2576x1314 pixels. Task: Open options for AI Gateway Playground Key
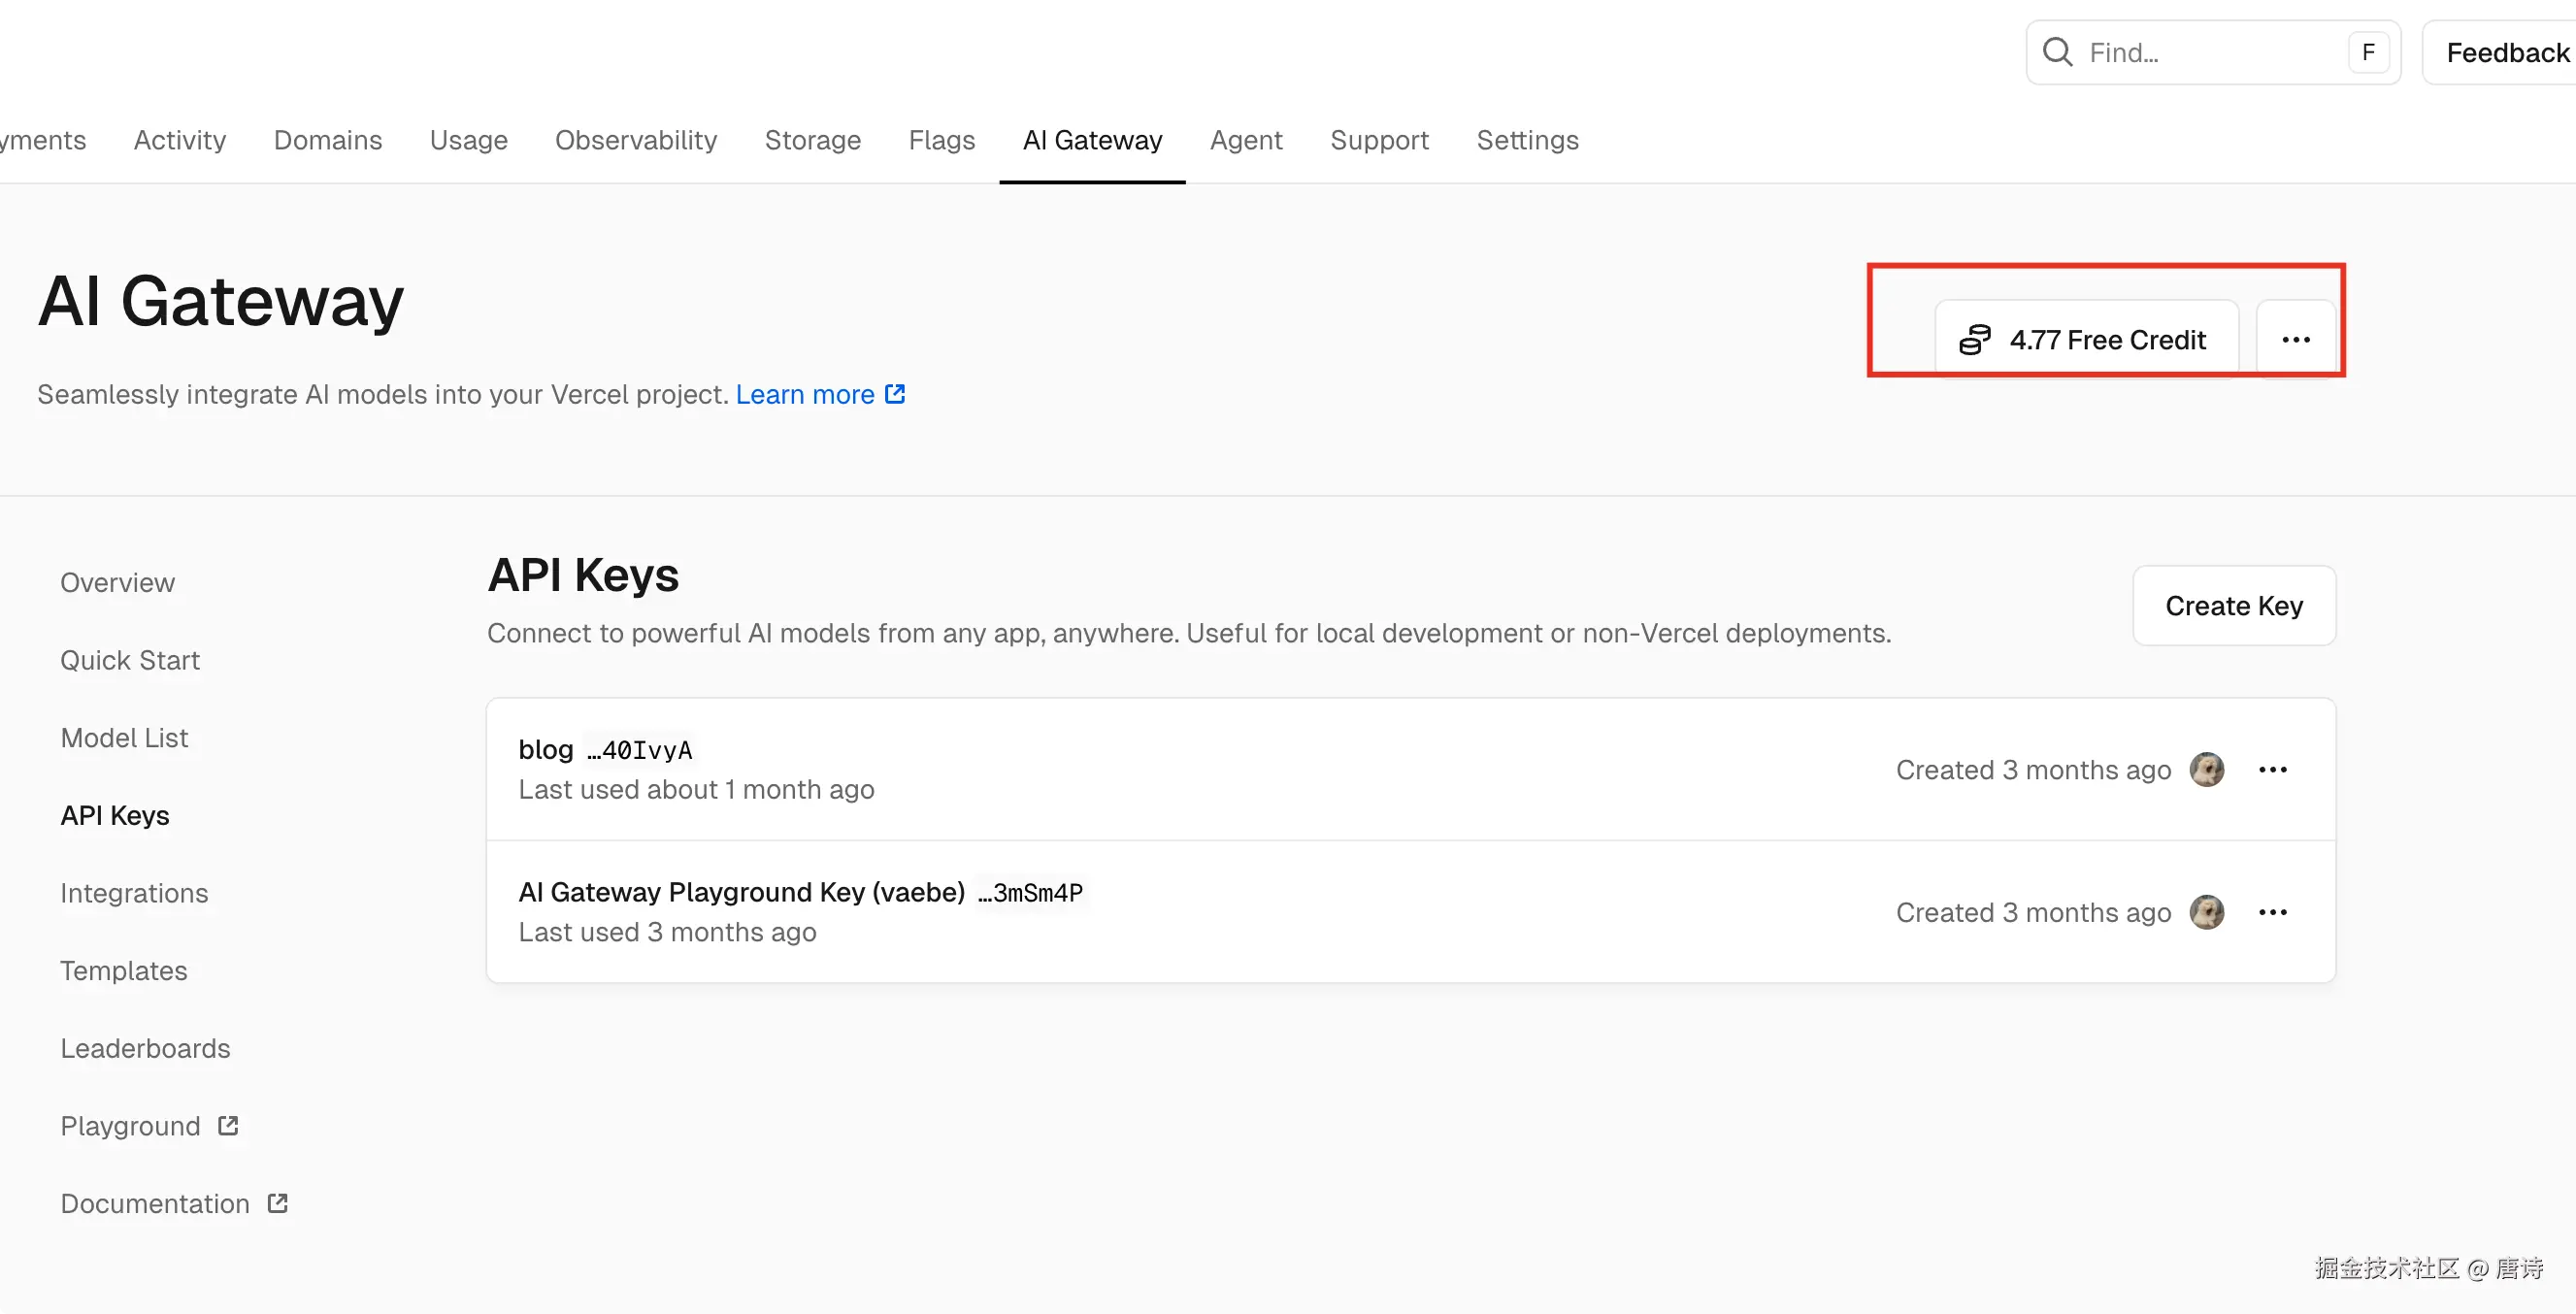pos(2272,912)
